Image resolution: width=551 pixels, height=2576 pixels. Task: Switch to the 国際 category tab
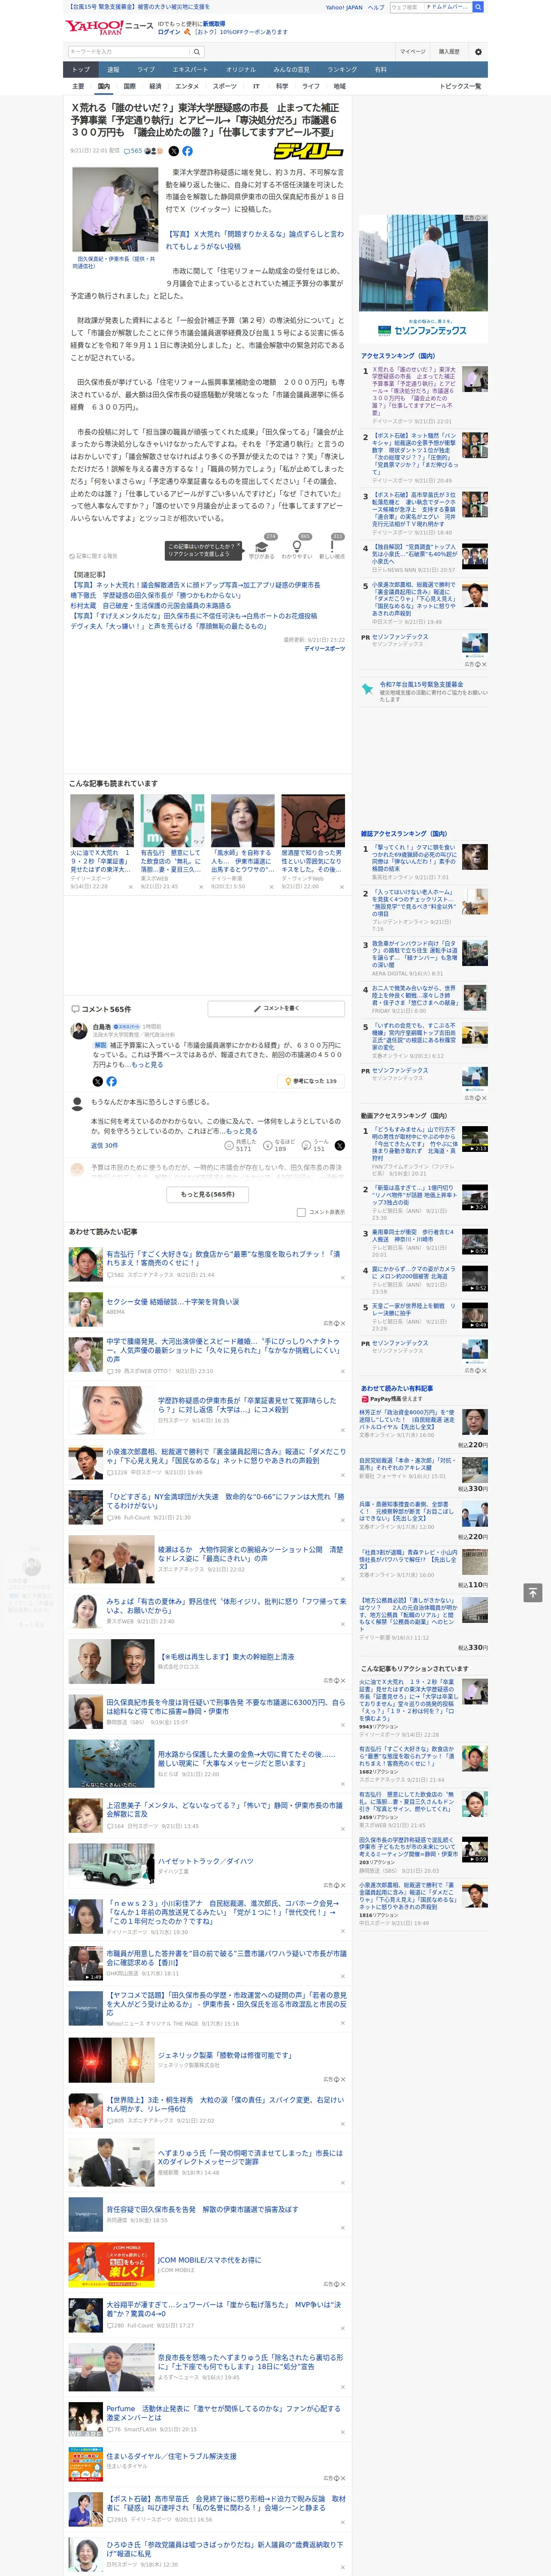[129, 86]
